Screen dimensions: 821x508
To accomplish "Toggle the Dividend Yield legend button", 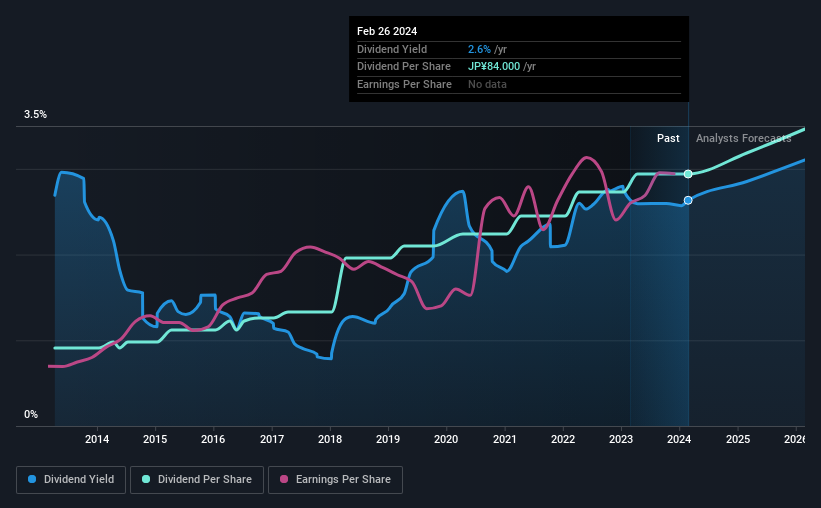I will tap(71, 480).
